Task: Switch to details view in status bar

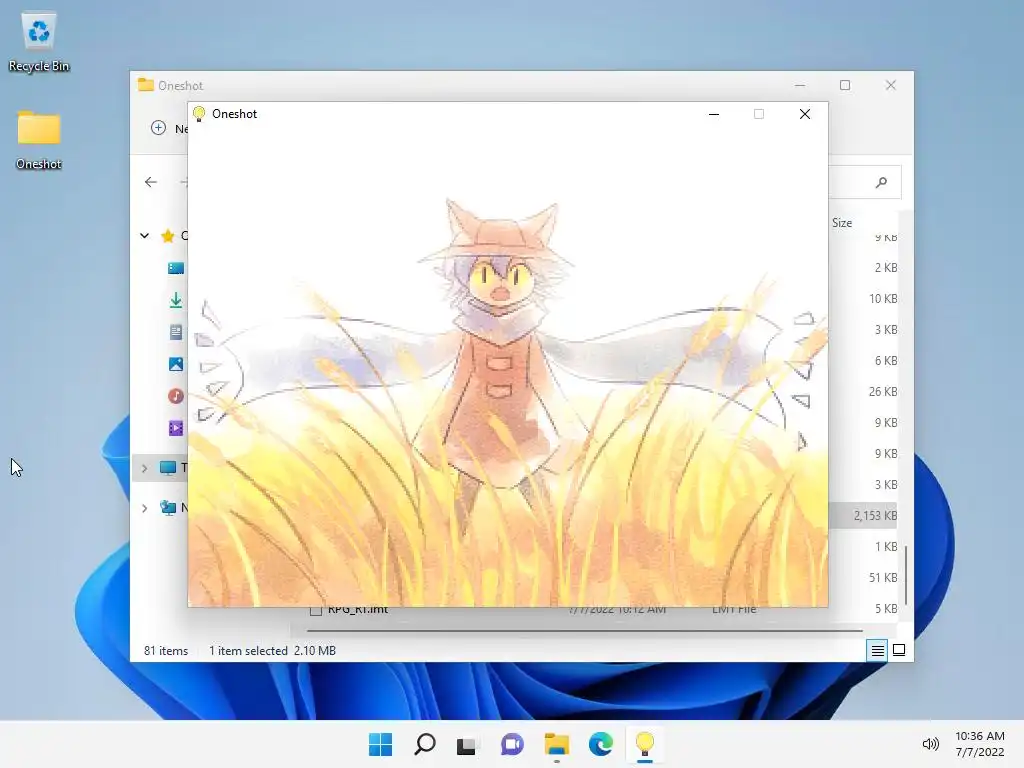Action: 877,650
